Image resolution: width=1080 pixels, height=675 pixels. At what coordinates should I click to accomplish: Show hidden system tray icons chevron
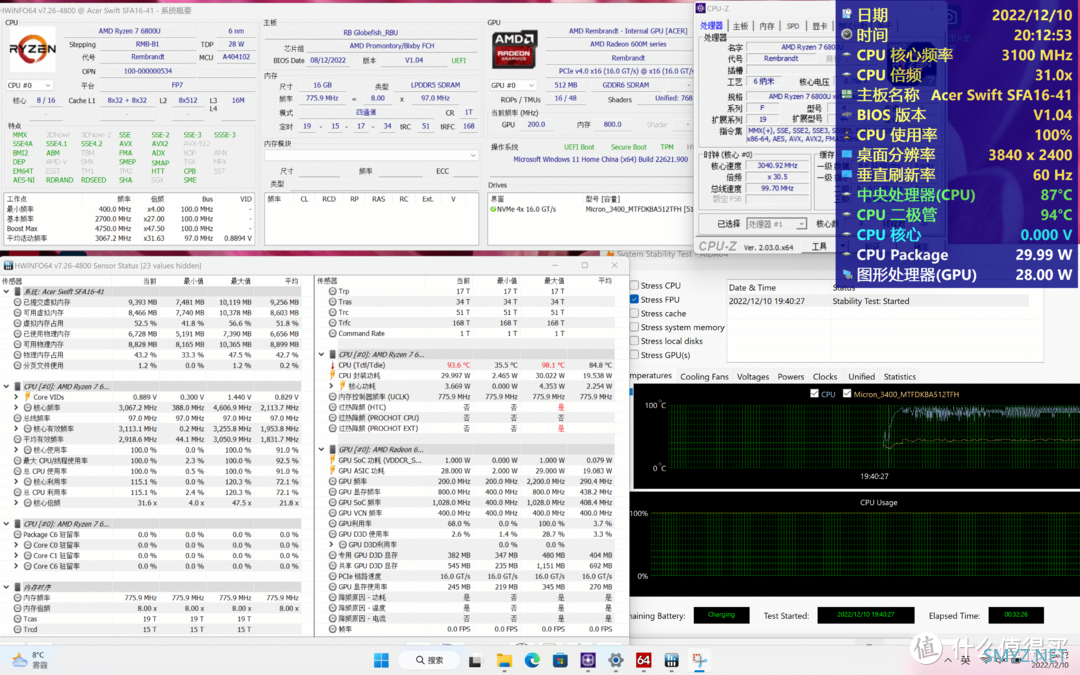tap(948, 661)
